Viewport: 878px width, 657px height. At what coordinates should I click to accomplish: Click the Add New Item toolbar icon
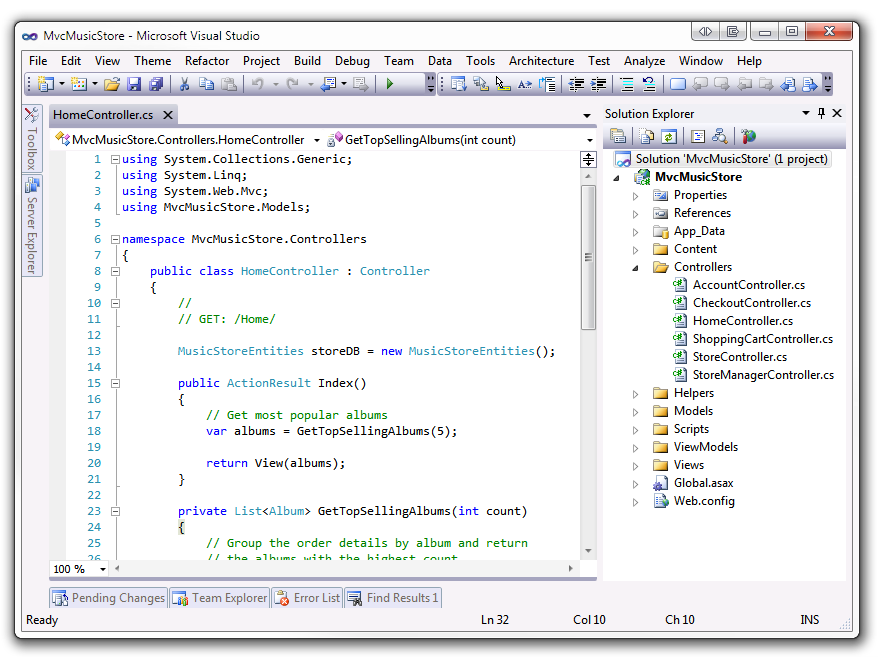pos(78,84)
